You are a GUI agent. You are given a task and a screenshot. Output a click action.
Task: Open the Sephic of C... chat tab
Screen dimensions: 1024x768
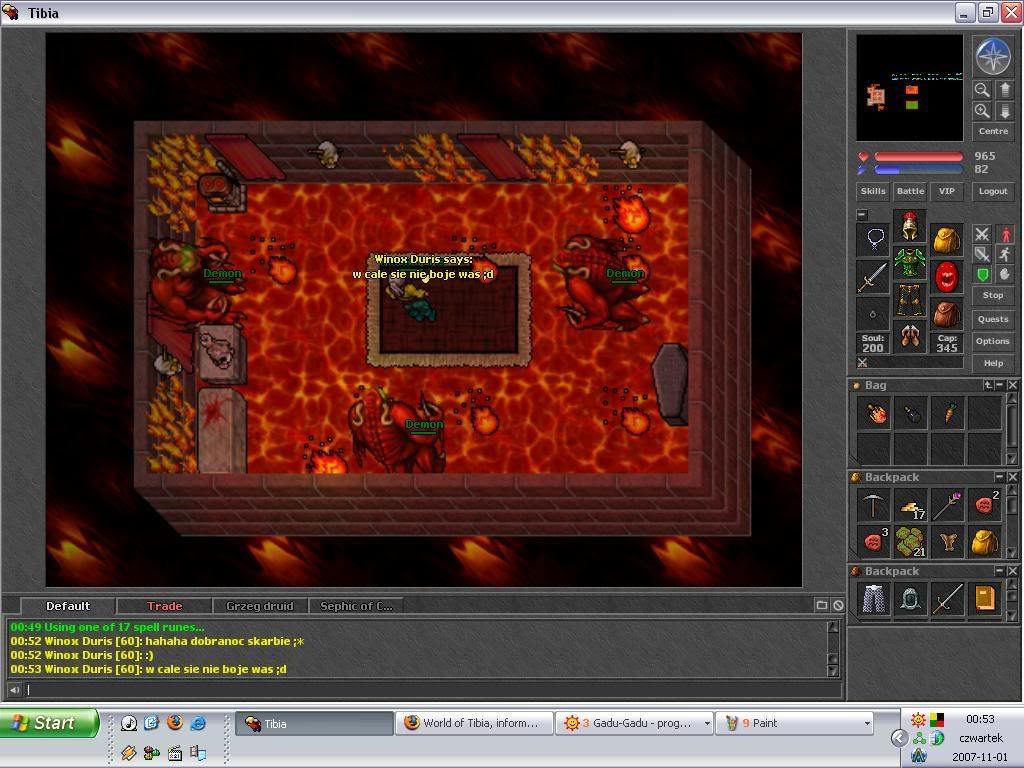point(357,606)
